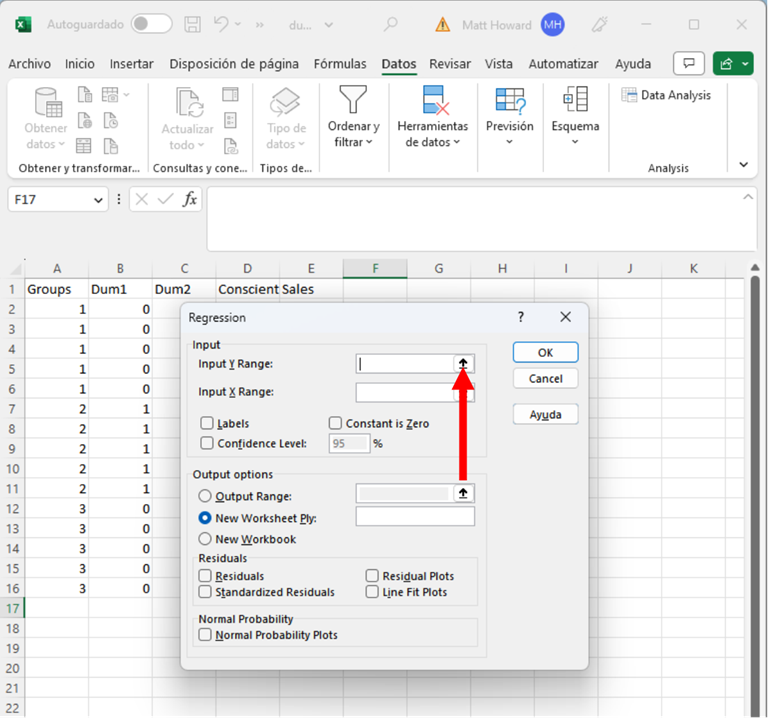The height and width of the screenshot is (718, 768).
Task: Click the Herramientas de datos icon
Action: (432, 100)
